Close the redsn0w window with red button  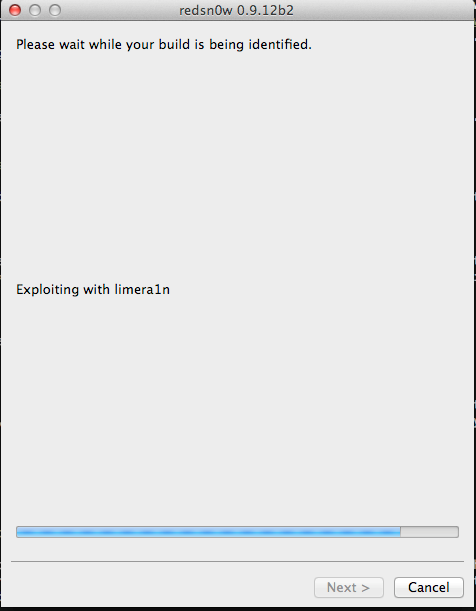click(15, 10)
